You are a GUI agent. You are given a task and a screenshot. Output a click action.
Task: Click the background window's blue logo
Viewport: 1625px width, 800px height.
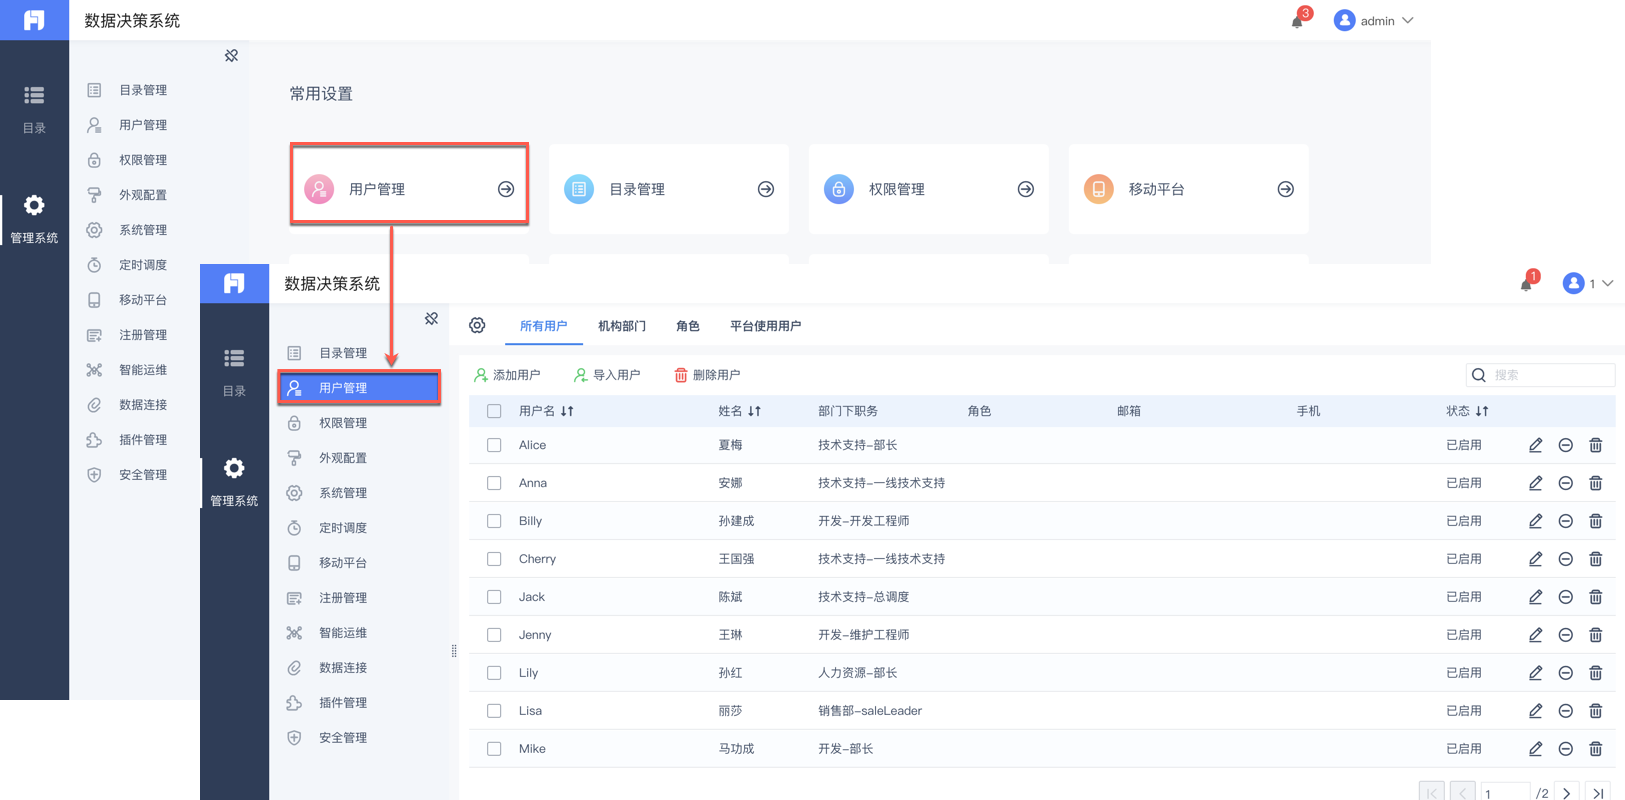(34, 20)
